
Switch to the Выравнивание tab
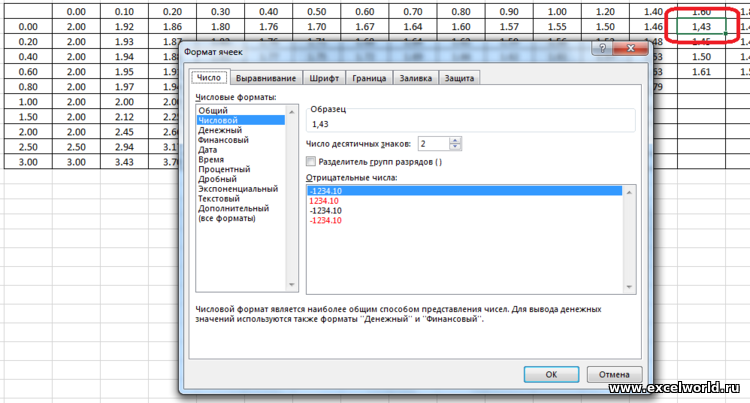(x=265, y=78)
